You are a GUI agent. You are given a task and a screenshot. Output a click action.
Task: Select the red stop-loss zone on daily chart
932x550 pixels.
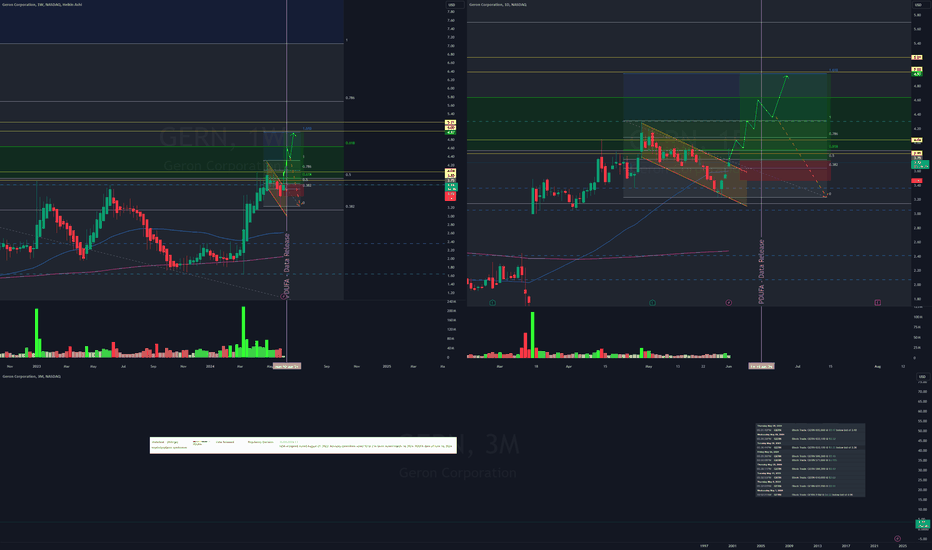point(785,171)
